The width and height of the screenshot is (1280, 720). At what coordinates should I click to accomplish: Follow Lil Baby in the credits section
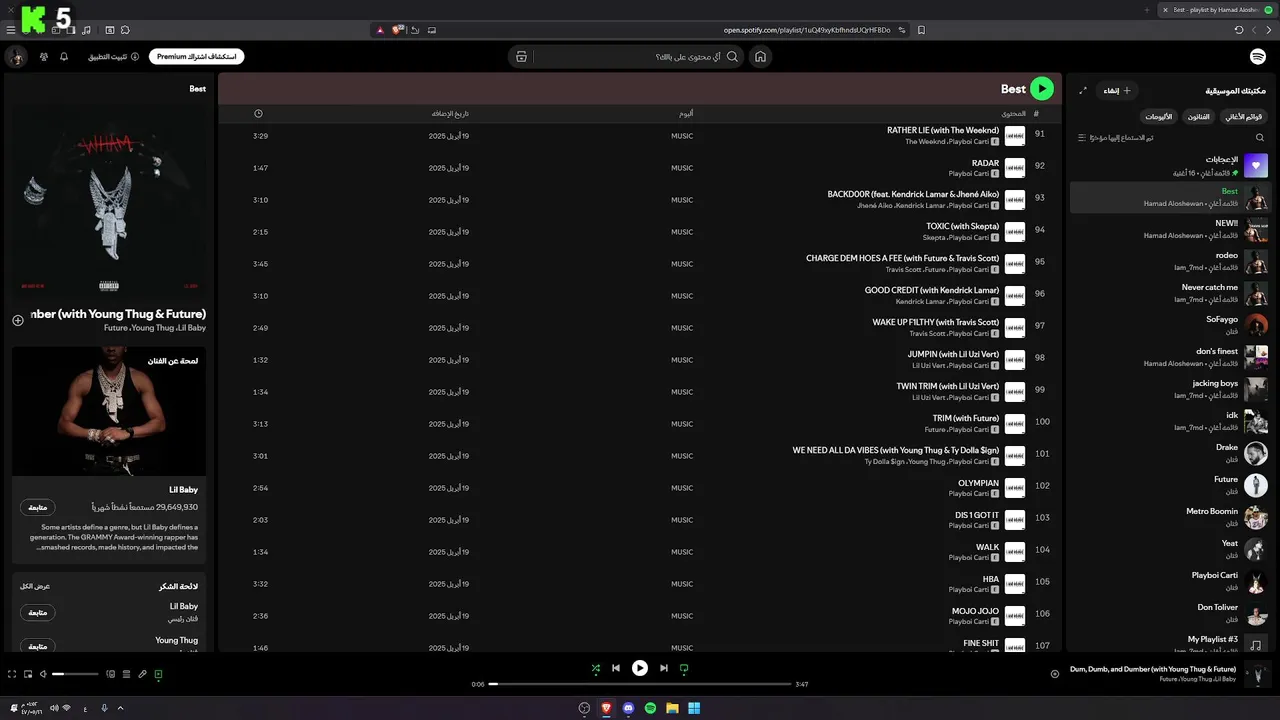click(x=38, y=612)
